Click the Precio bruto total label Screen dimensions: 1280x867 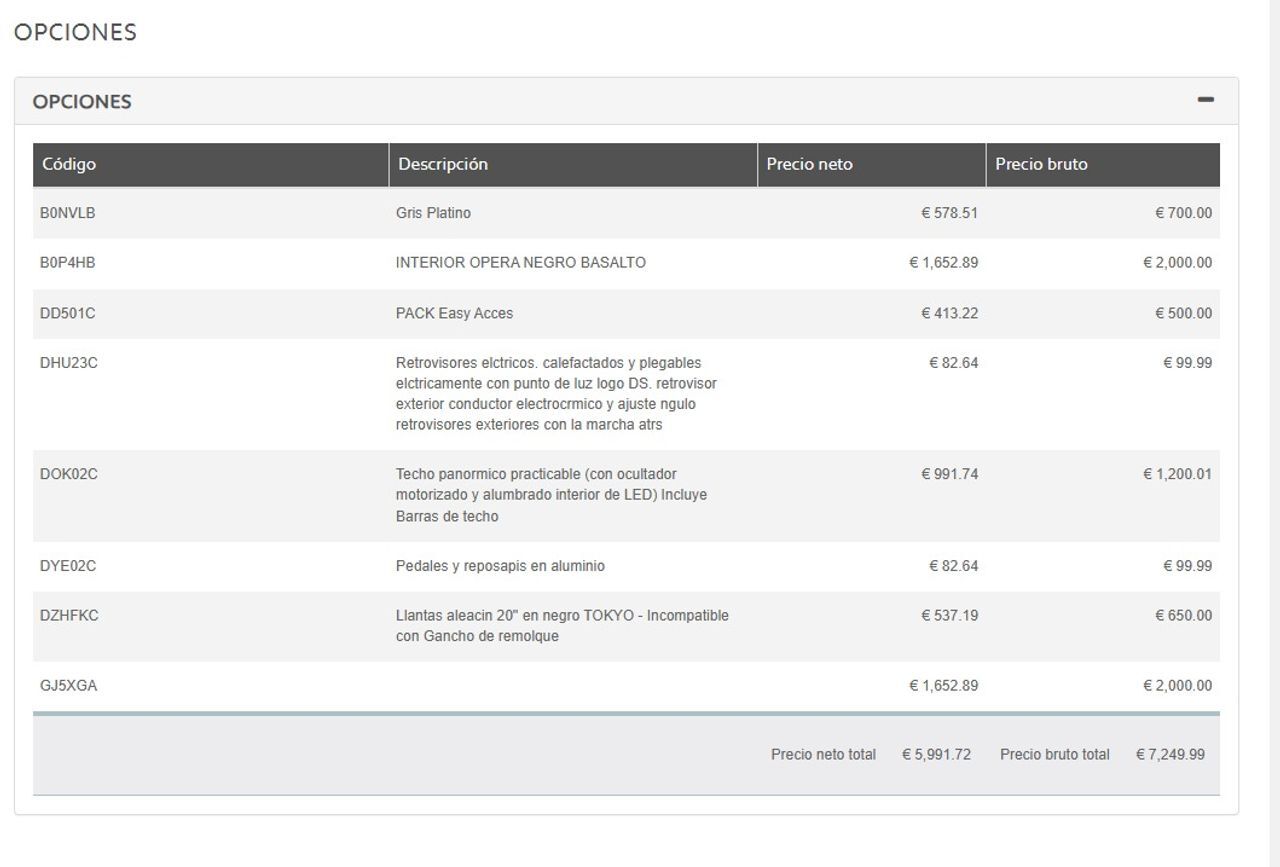click(x=1055, y=755)
